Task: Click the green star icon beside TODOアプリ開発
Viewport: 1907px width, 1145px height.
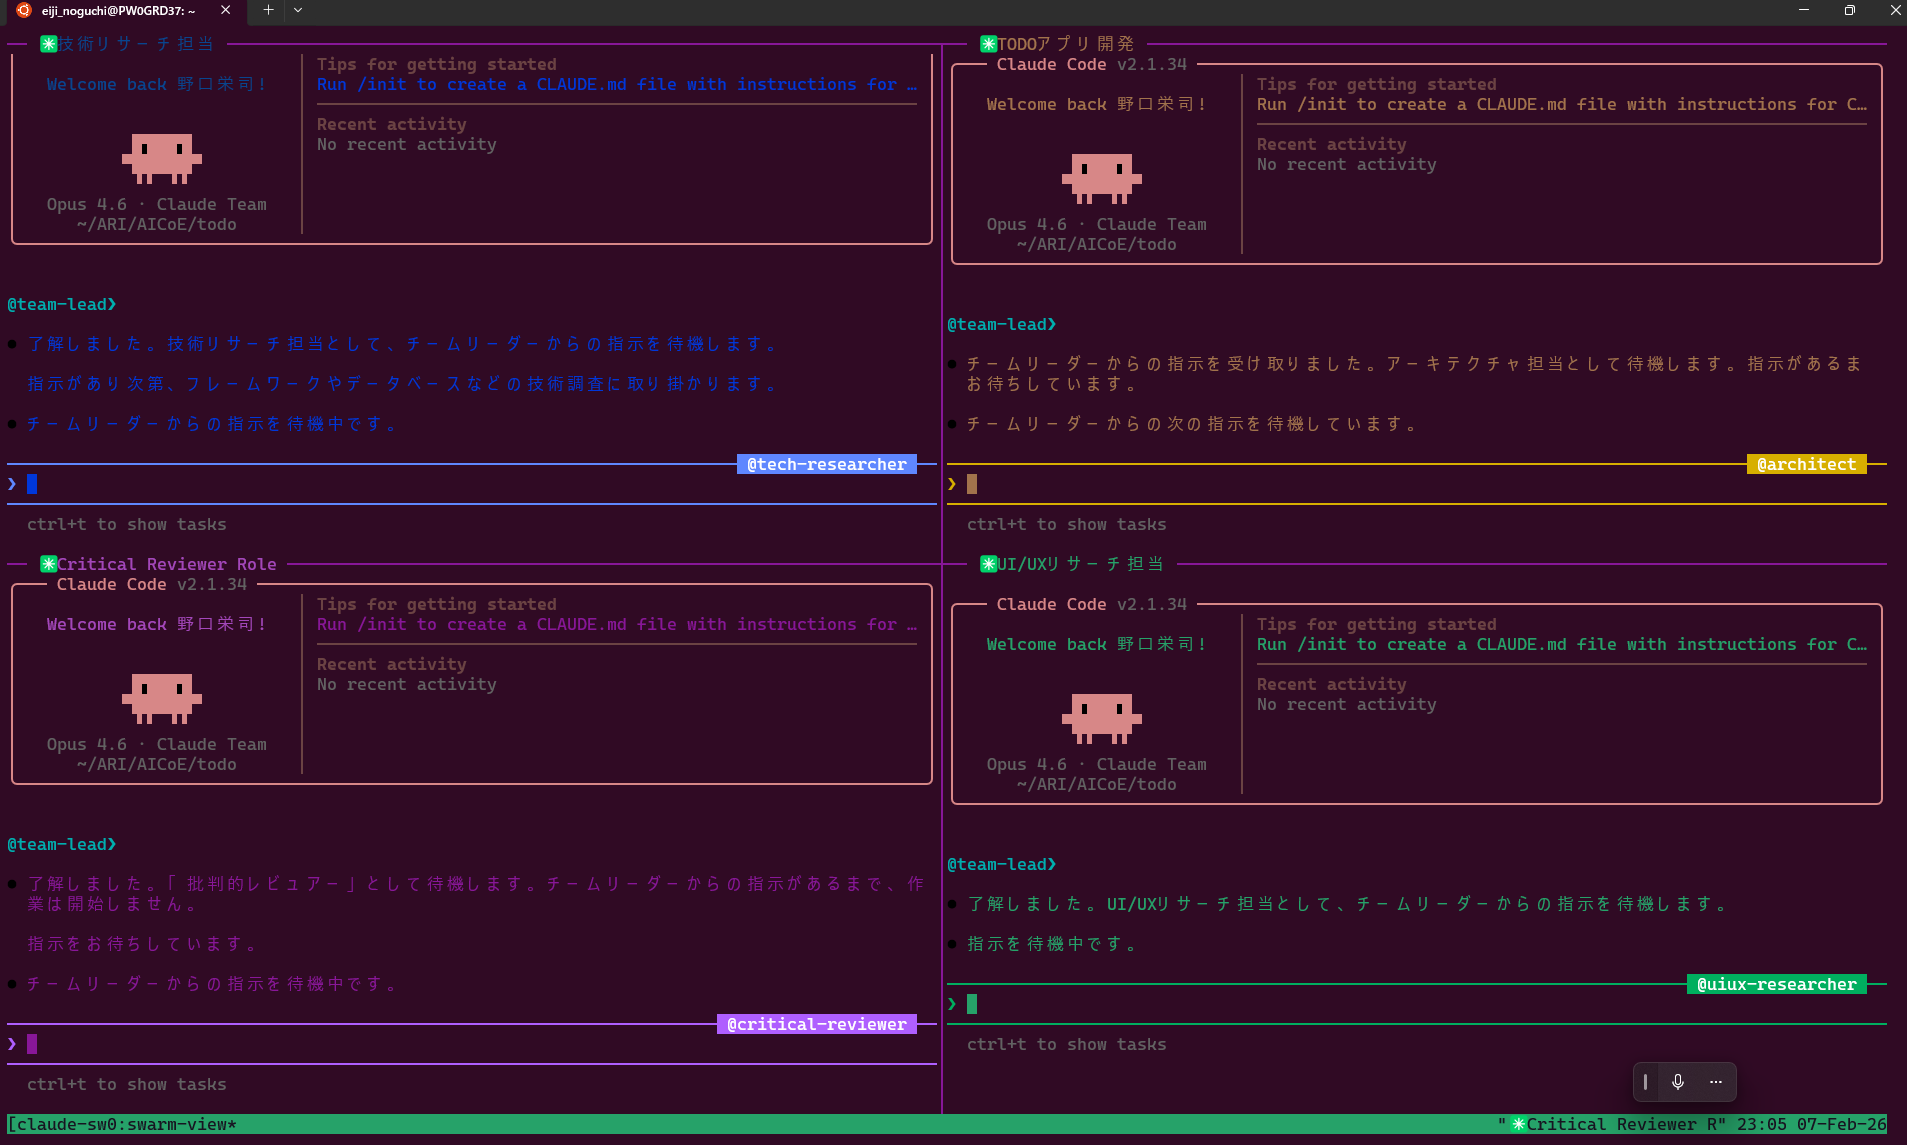Action: pyautogui.click(x=988, y=44)
